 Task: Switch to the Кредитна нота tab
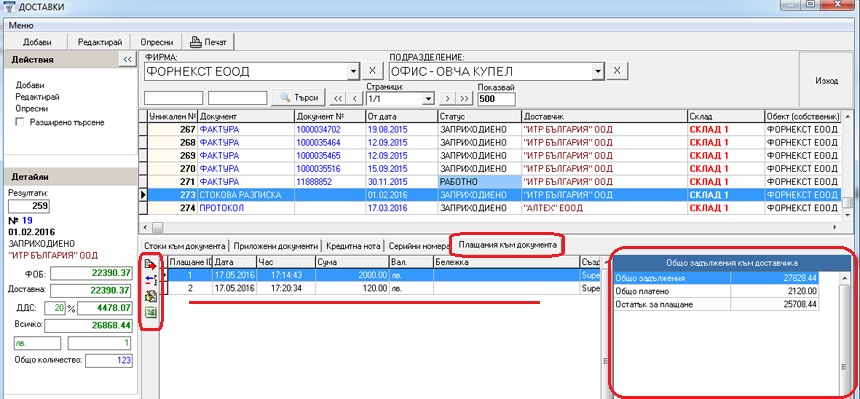point(353,245)
